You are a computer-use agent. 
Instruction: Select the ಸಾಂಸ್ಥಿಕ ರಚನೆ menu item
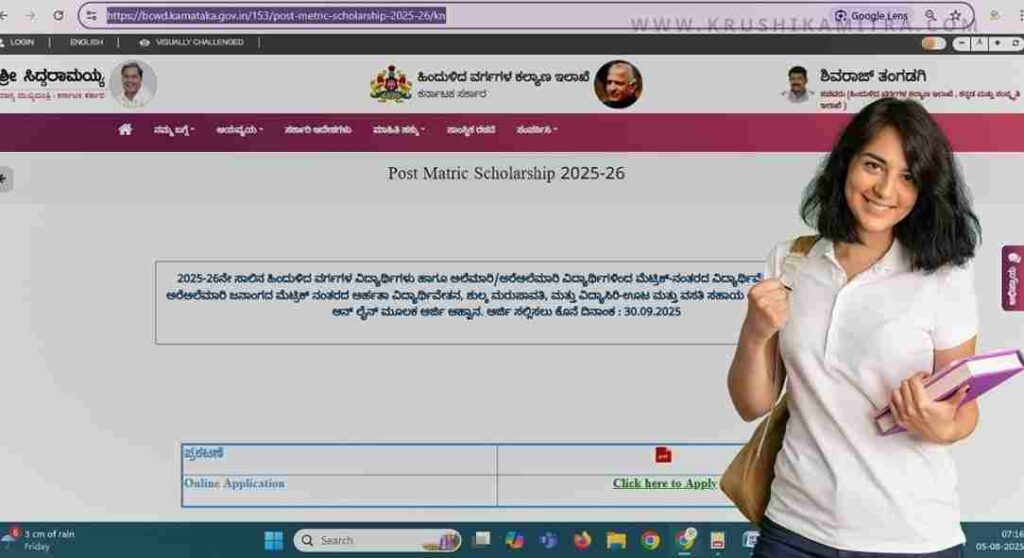(x=471, y=130)
